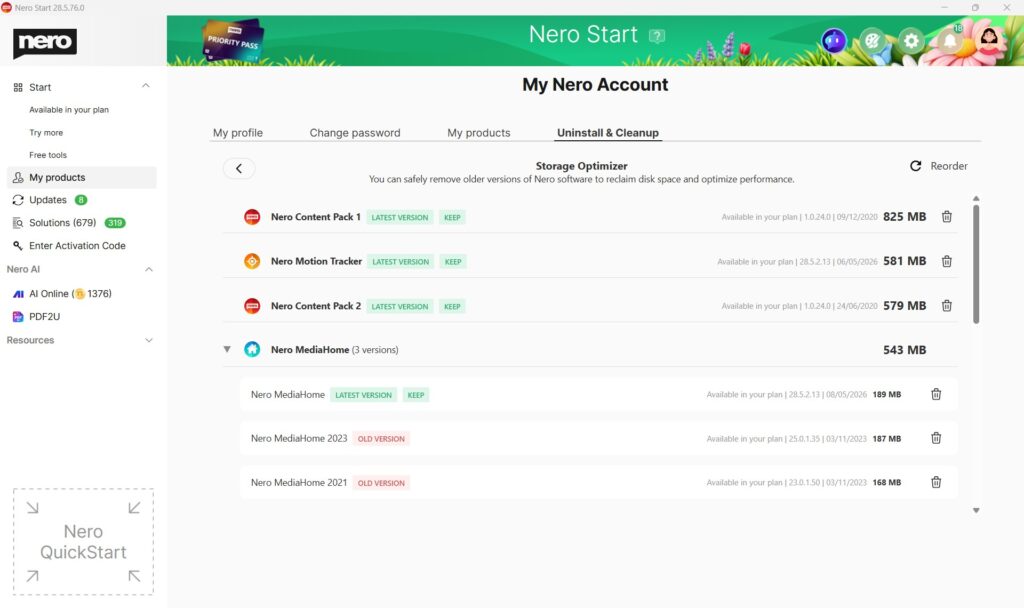Click the Priority Pass cards image
The image size is (1024, 608).
pyautogui.click(x=233, y=41)
